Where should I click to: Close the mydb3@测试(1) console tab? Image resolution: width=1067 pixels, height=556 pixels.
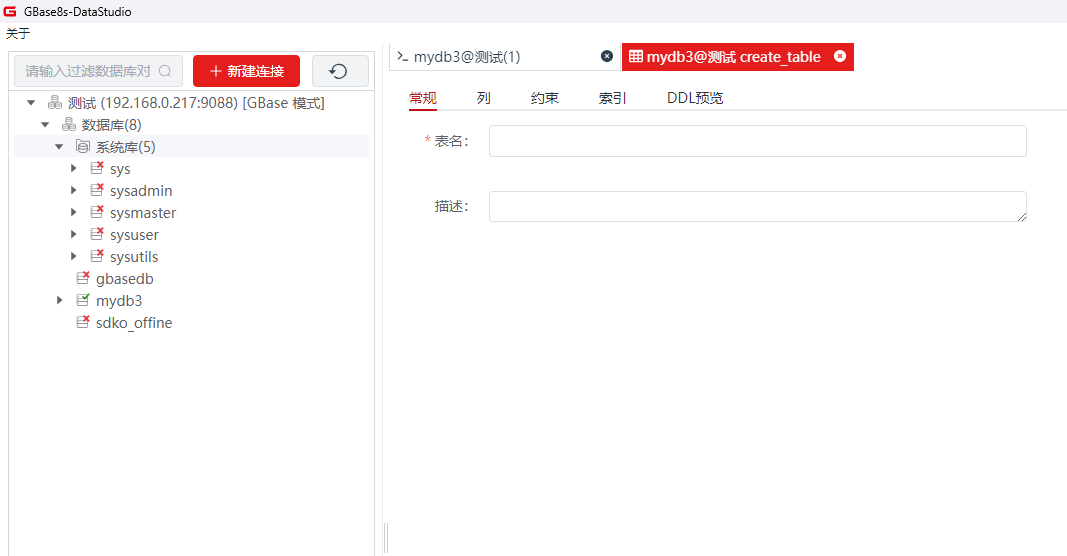click(607, 57)
